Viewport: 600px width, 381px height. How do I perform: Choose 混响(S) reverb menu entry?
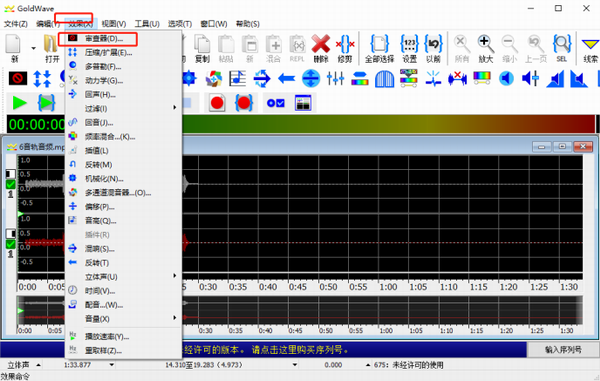click(123, 249)
